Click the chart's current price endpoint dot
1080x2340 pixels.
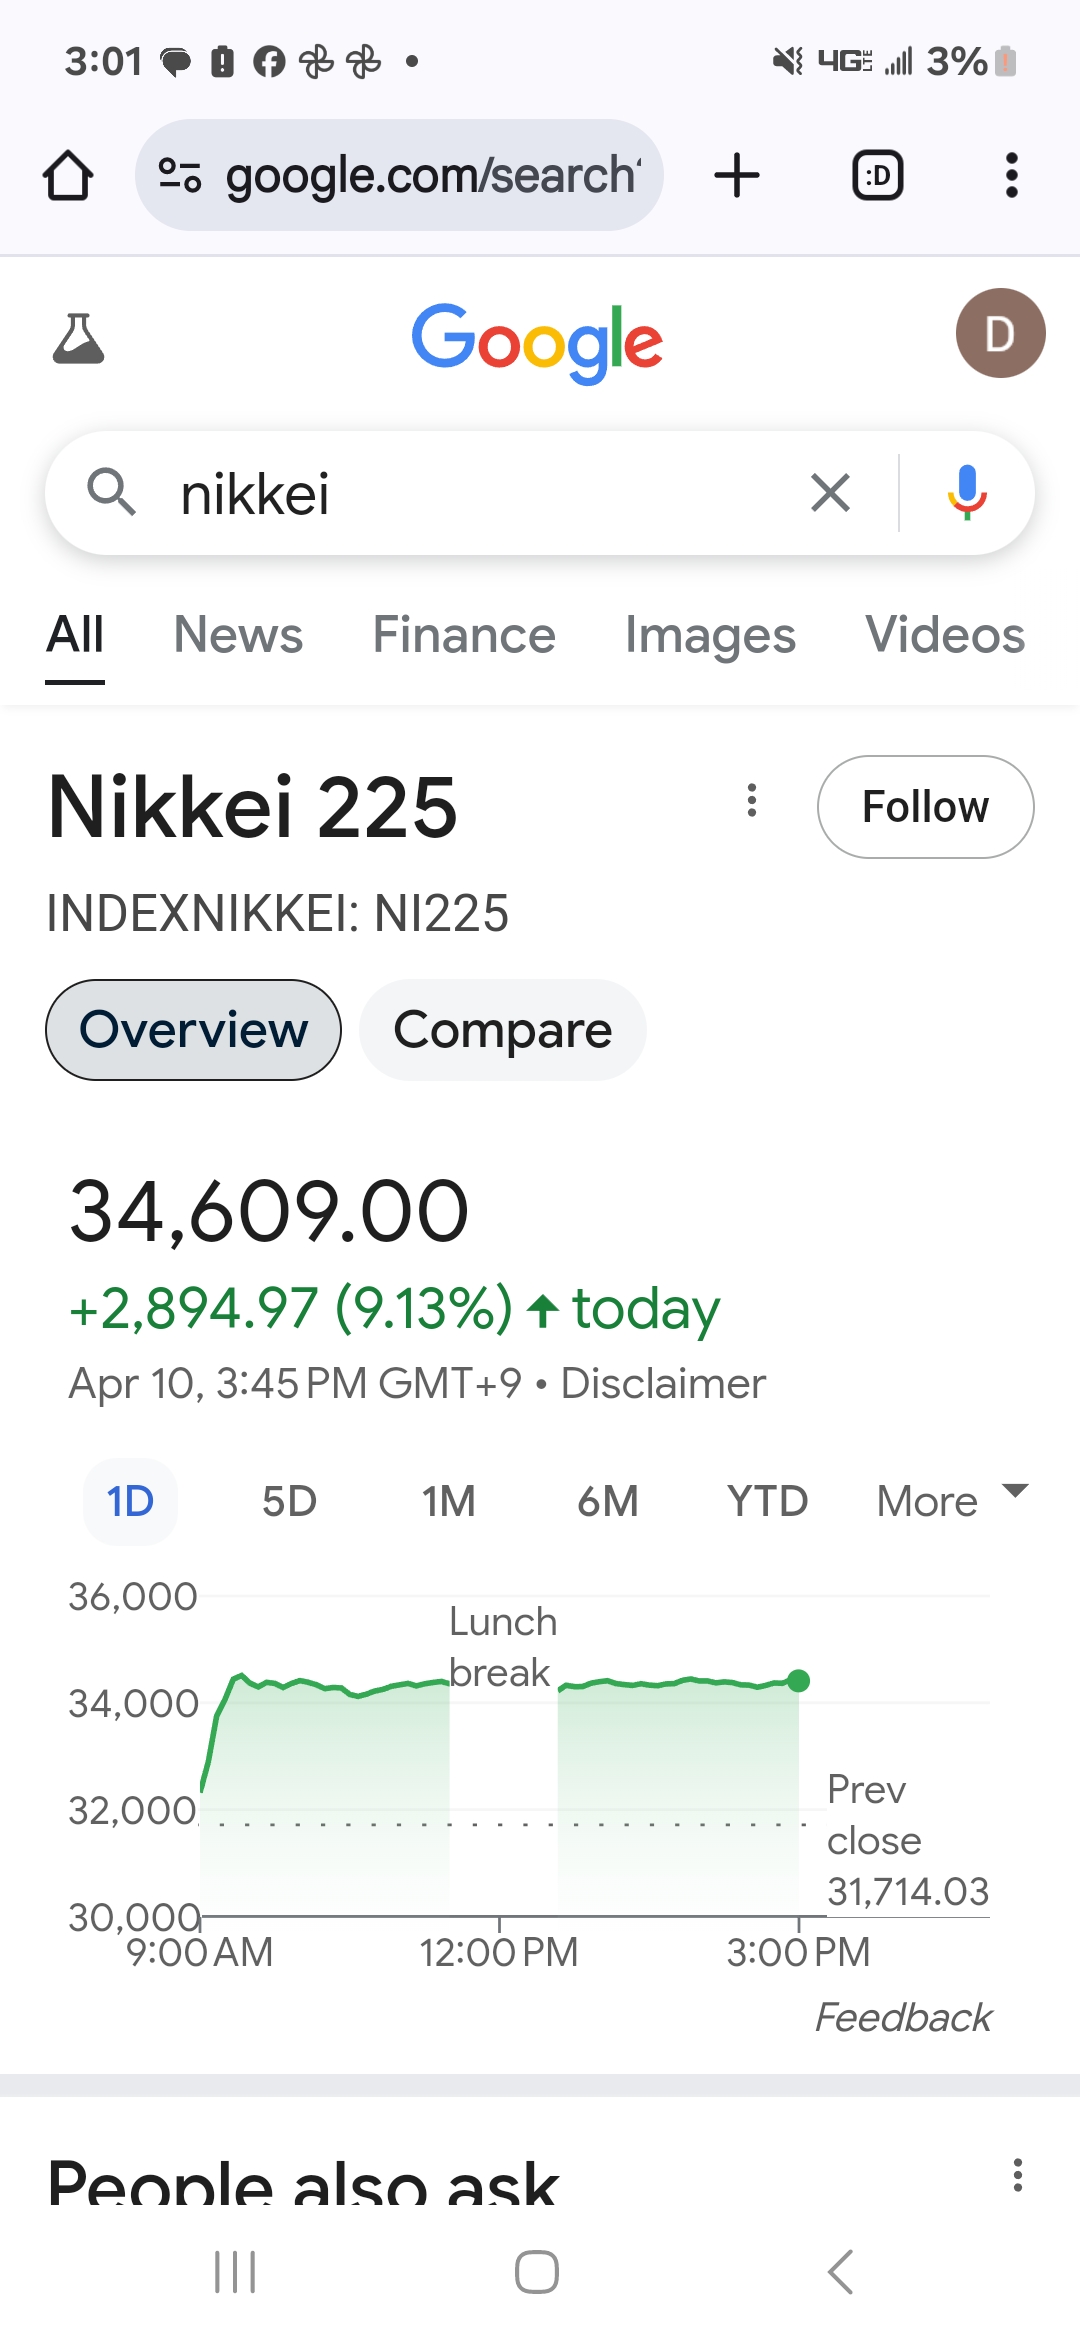click(798, 1681)
